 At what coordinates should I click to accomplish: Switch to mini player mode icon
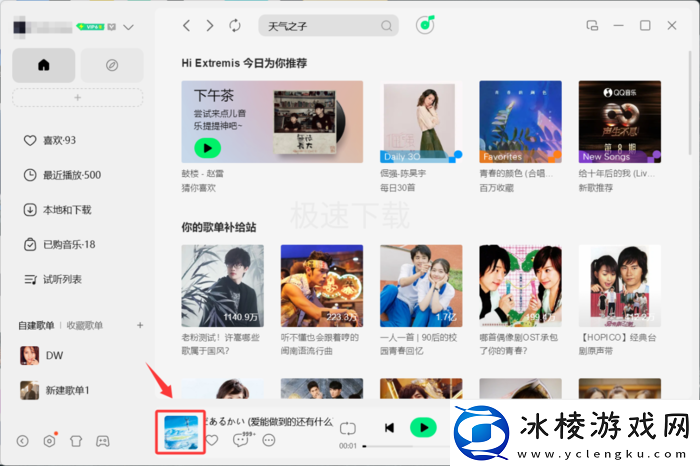pos(592,26)
